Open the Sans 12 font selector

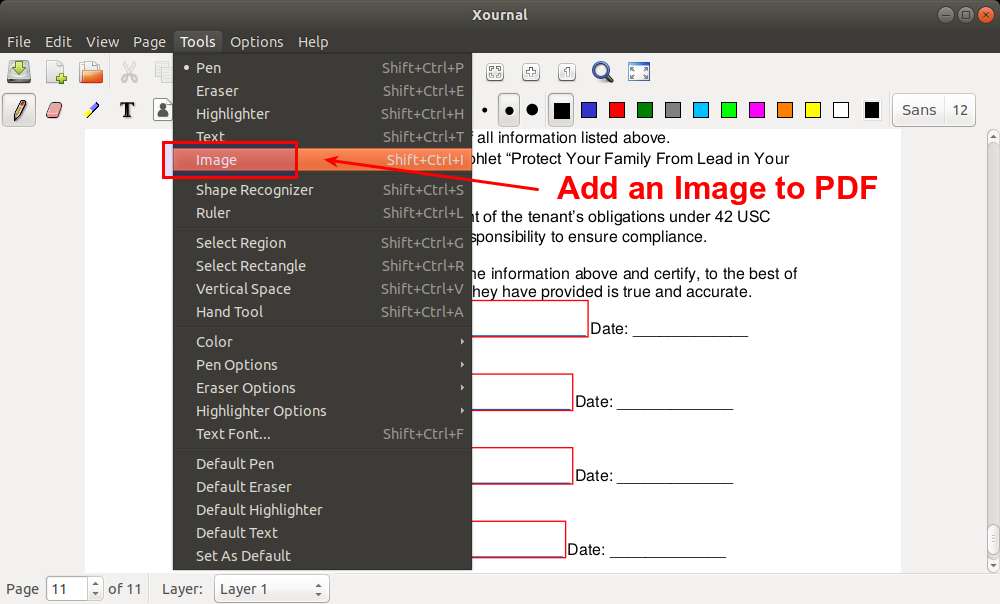tap(934, 110)
